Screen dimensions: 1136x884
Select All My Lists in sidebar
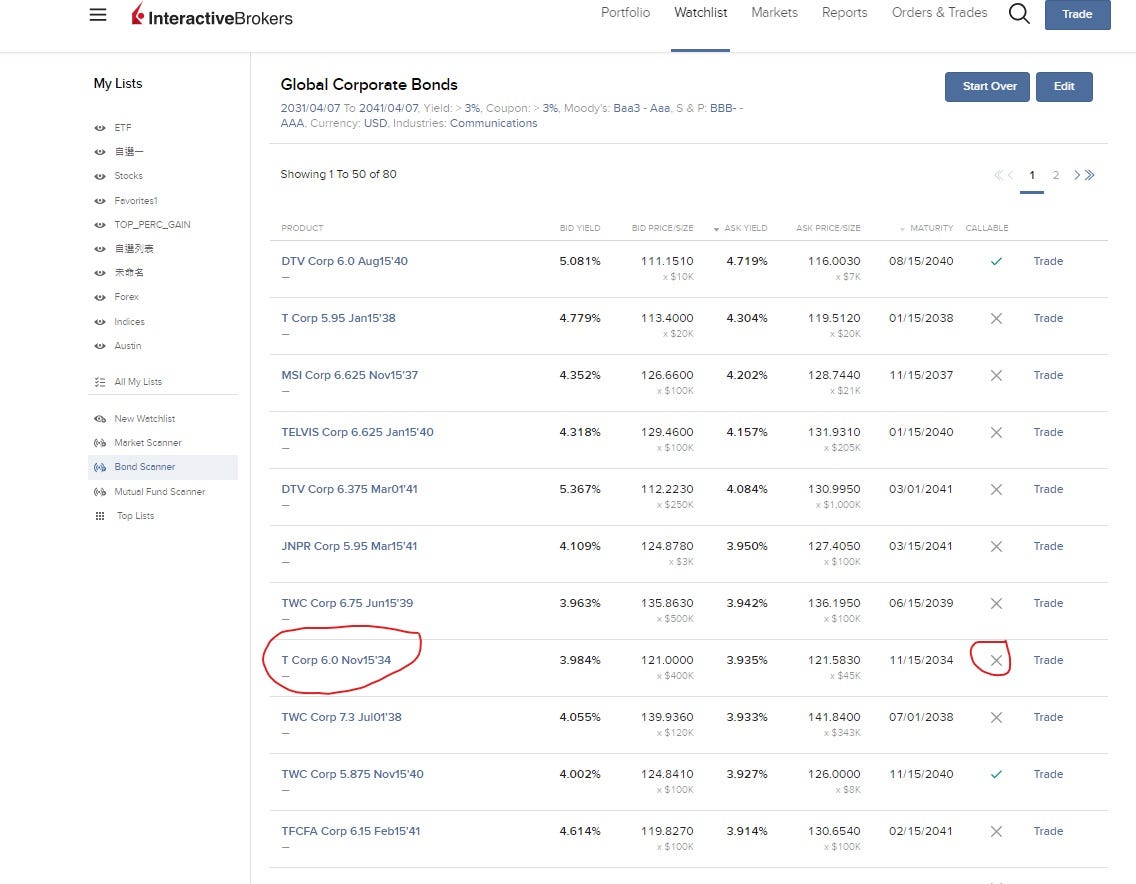(x=138, y=382)
